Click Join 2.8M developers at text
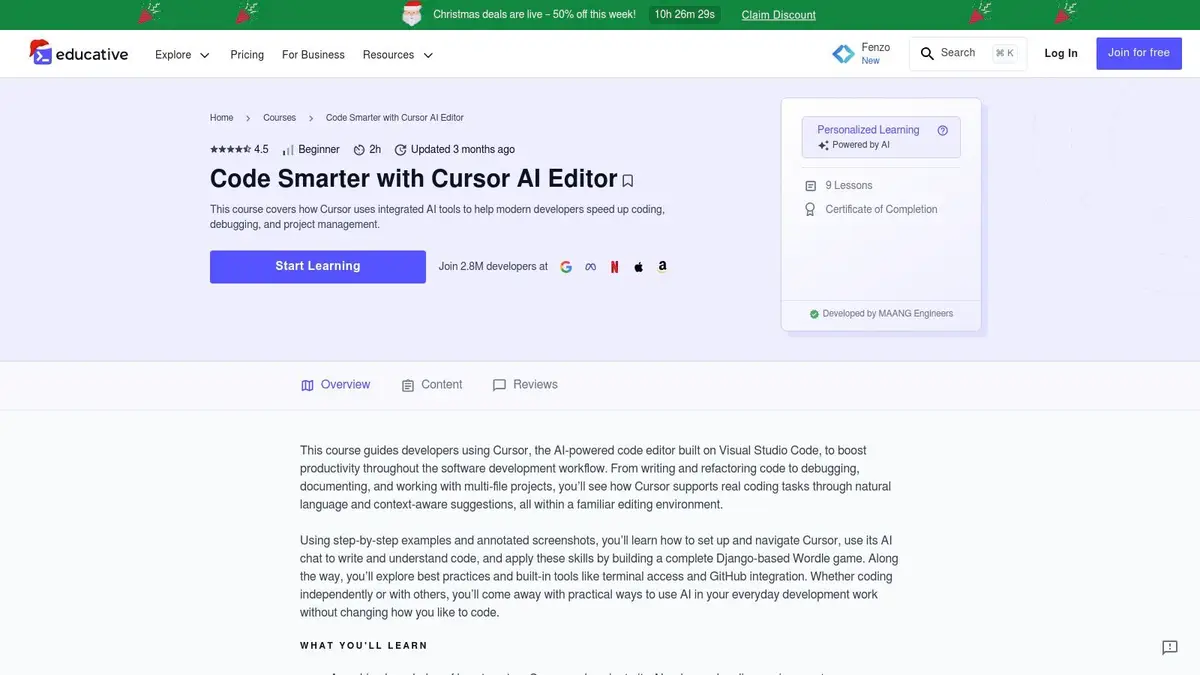 (x=493, y=267)
